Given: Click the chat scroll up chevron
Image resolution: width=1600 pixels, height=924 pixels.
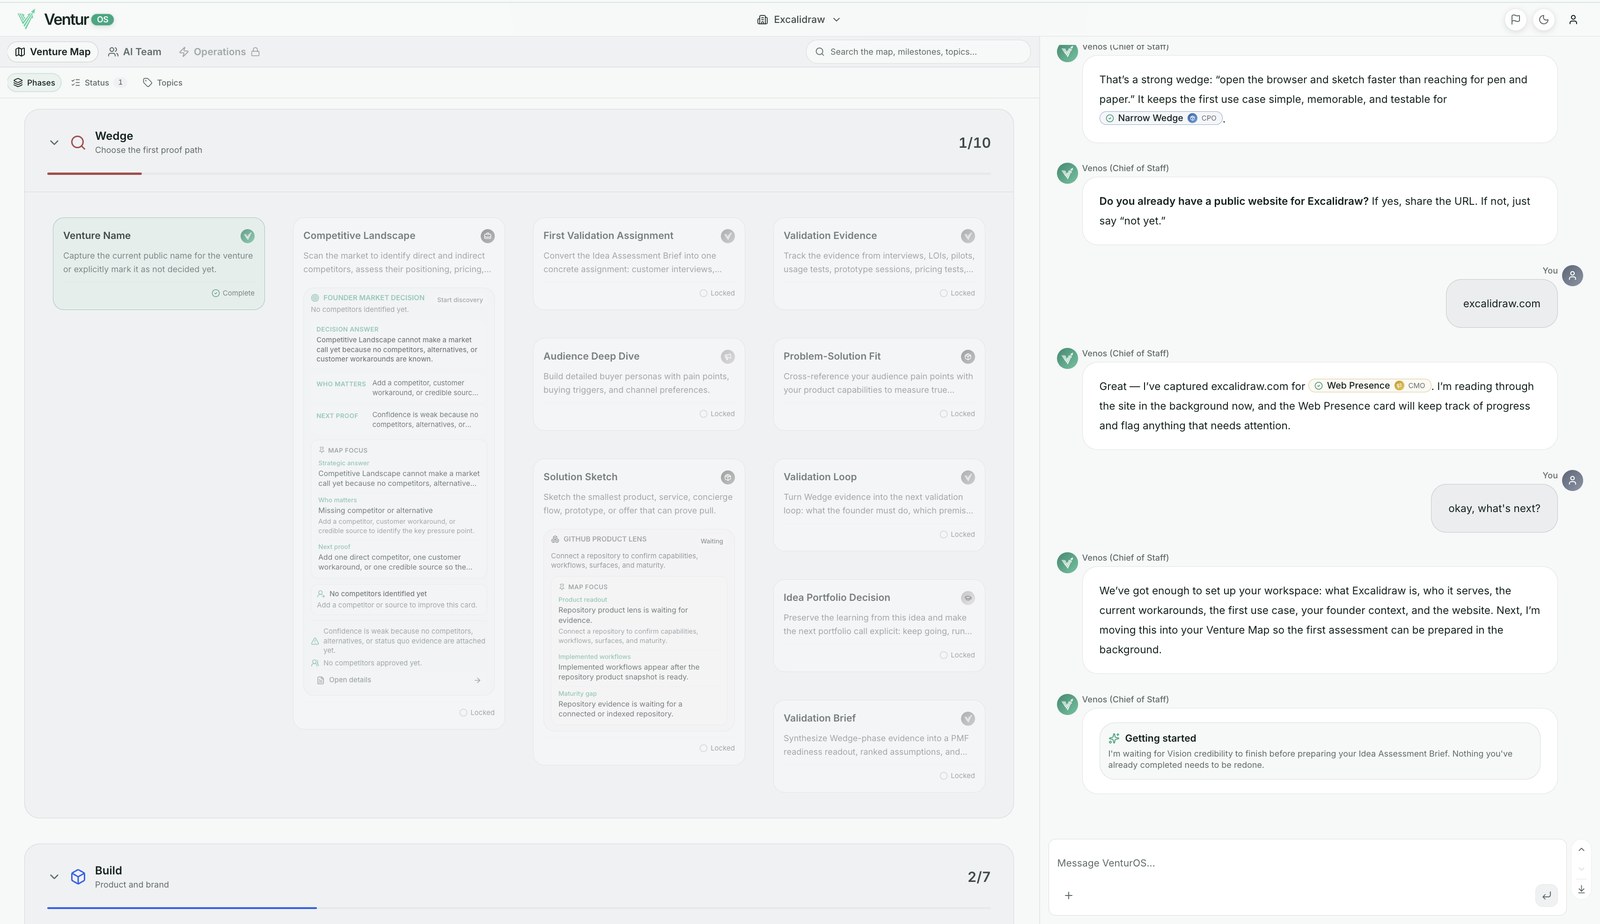Looking at the screenshot, I should pyautogui.click(x=1581, y=849).
